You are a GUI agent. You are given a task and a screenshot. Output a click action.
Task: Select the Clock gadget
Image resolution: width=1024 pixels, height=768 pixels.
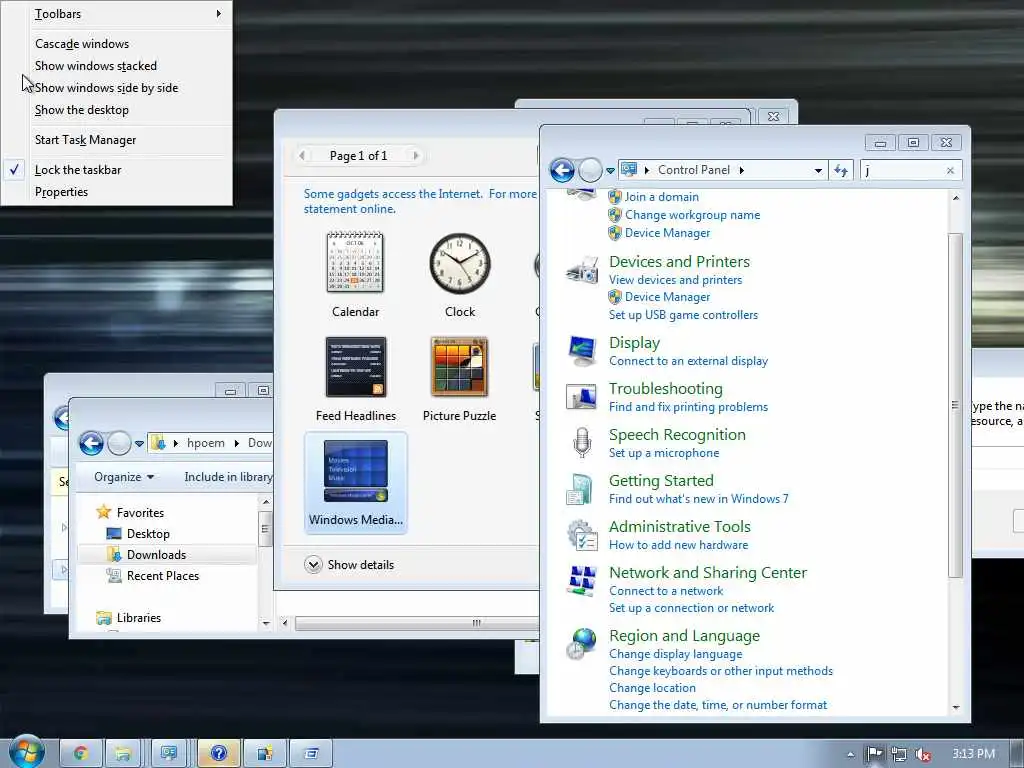coord(460,274)
